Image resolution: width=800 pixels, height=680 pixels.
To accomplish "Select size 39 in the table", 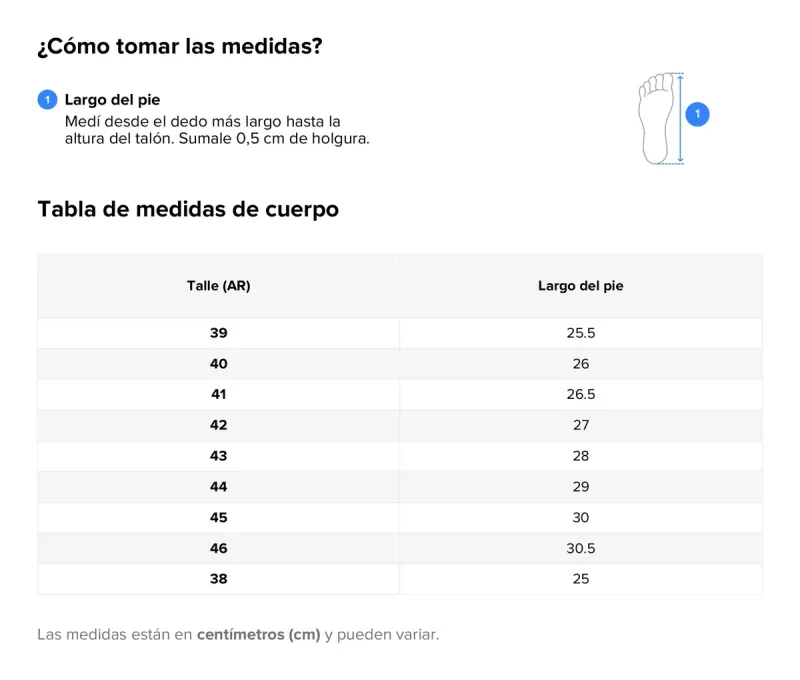I will pyautogui.click(x=218, y=333).
